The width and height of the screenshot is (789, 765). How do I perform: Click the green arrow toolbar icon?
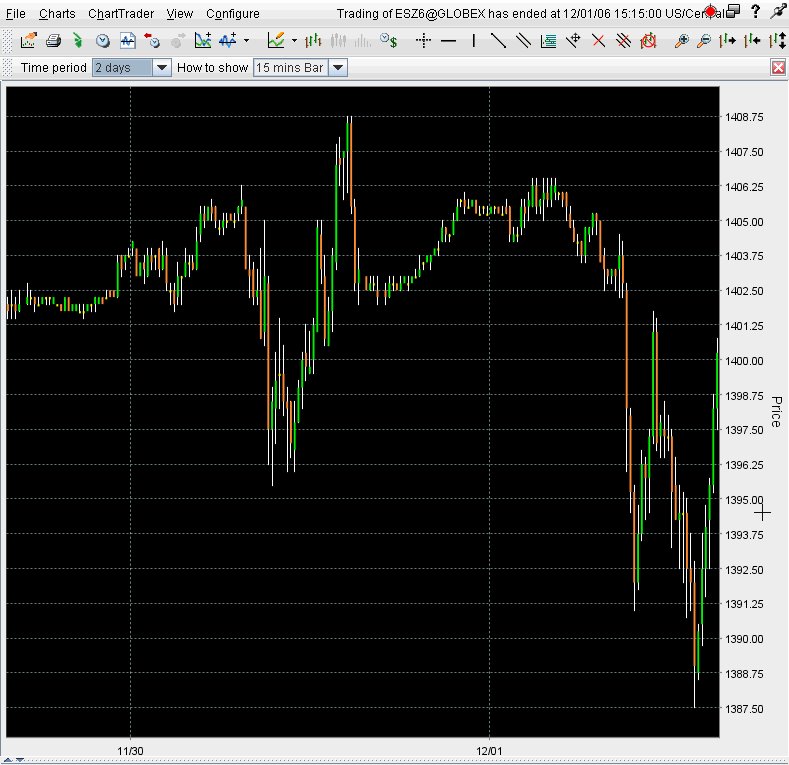[x=77, y=40]
